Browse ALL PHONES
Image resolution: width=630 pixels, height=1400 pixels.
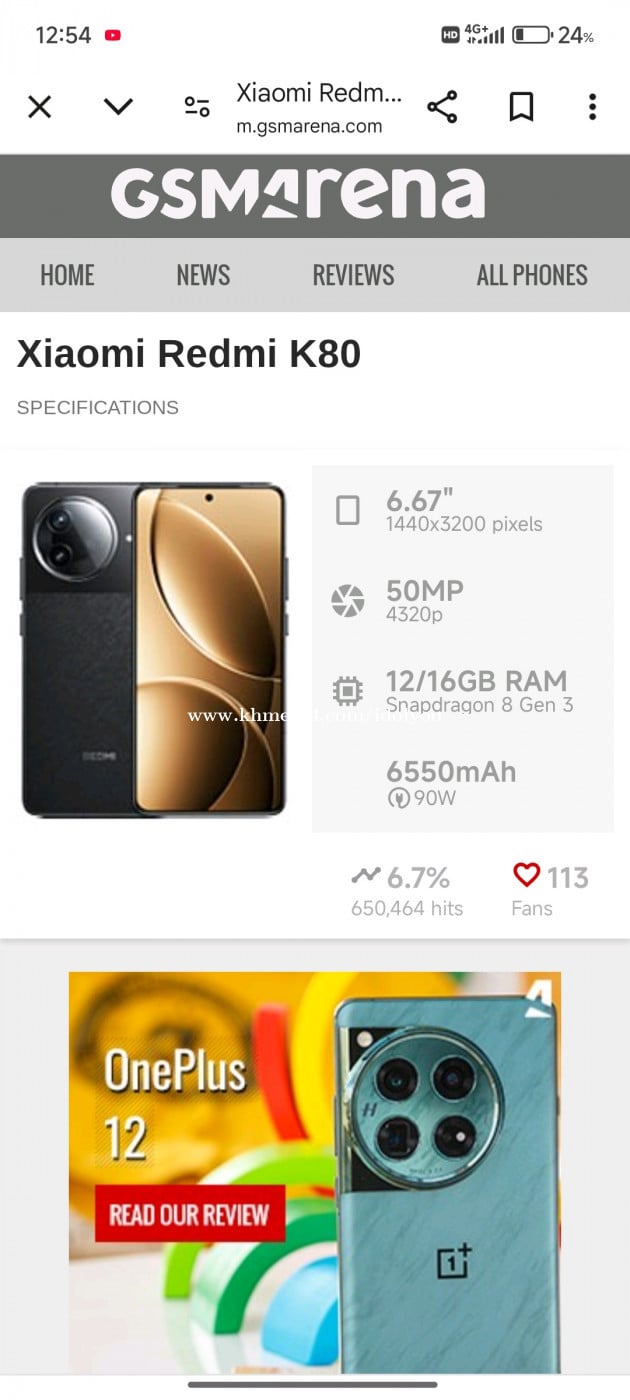point(532,275)
